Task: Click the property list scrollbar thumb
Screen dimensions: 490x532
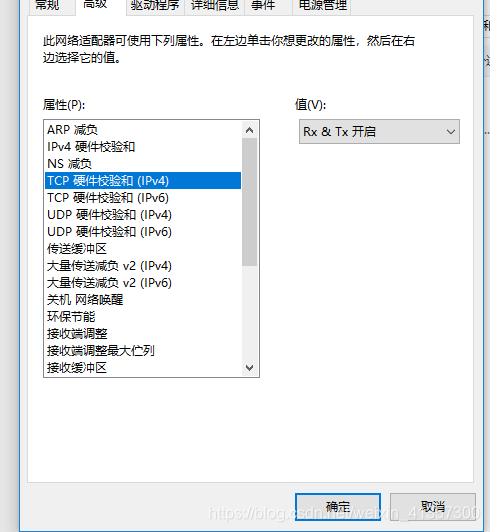Action: click(249, 202)
